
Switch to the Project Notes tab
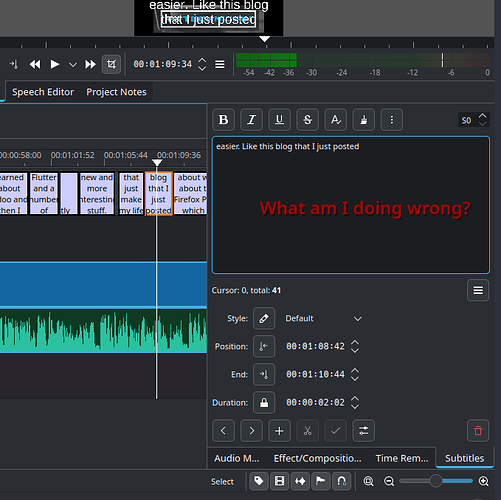116,92
